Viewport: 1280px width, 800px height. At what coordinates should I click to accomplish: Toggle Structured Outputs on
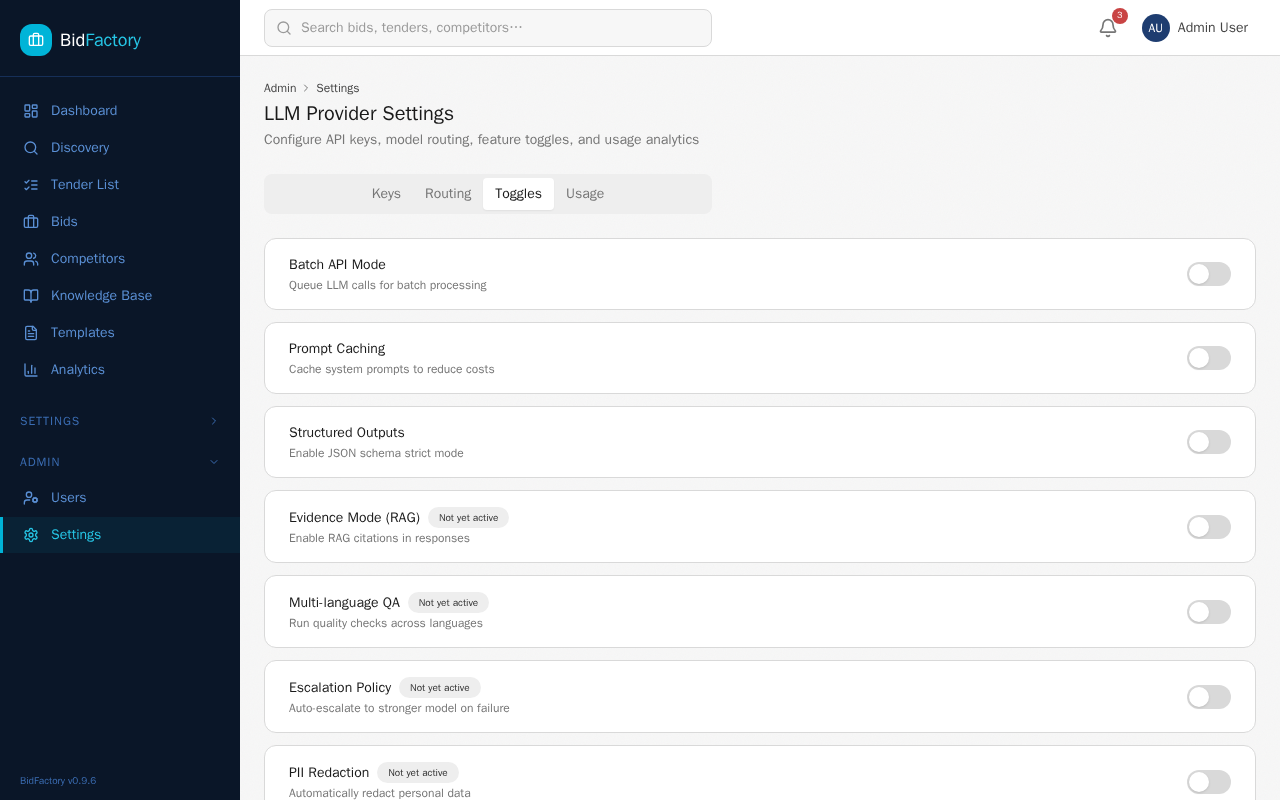pyautogui.click(x=1209, y=442)
